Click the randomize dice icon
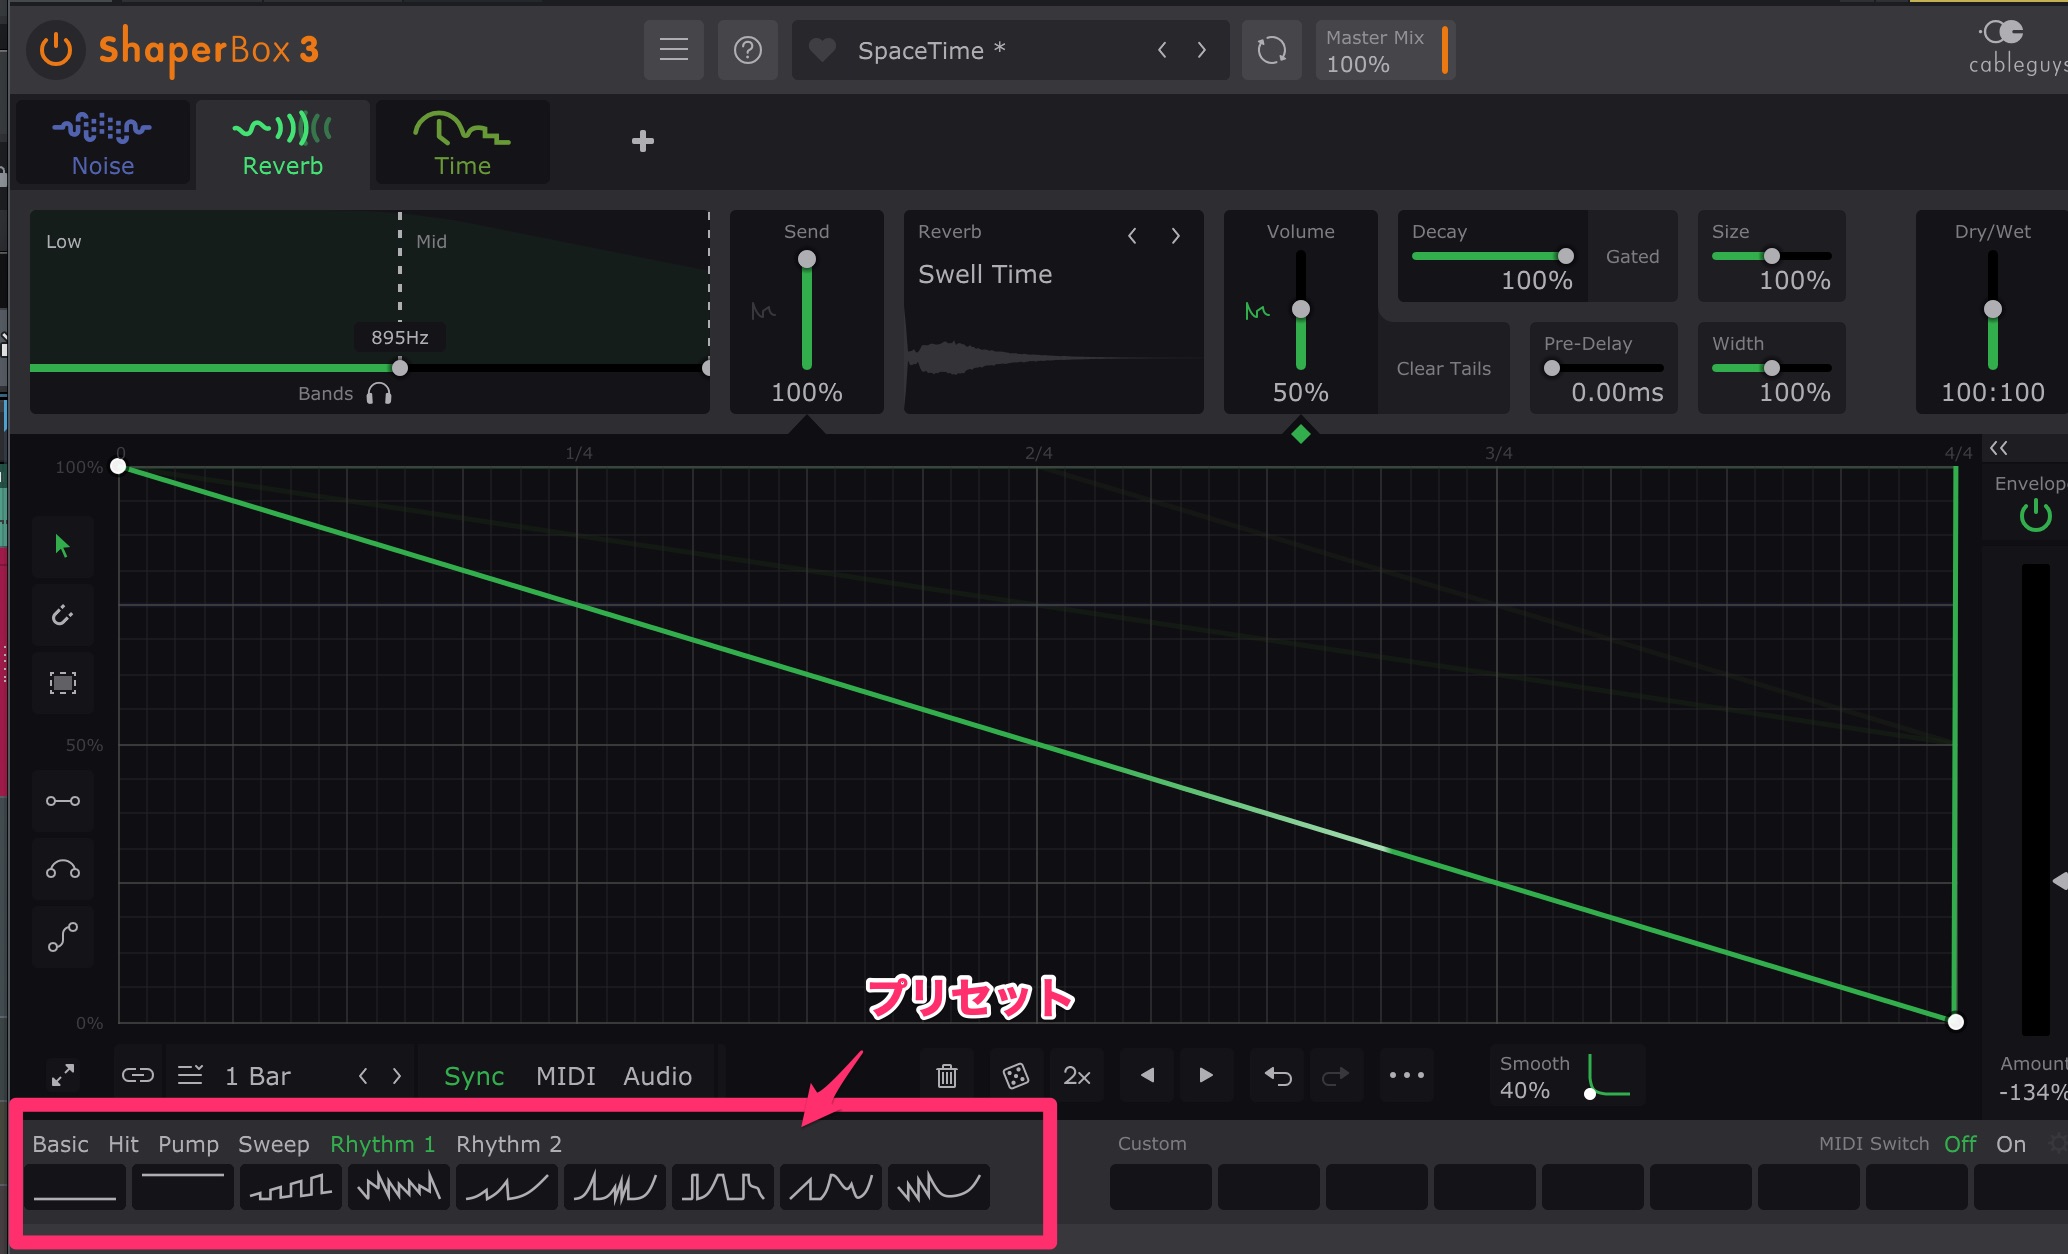 [1015, 1076]
